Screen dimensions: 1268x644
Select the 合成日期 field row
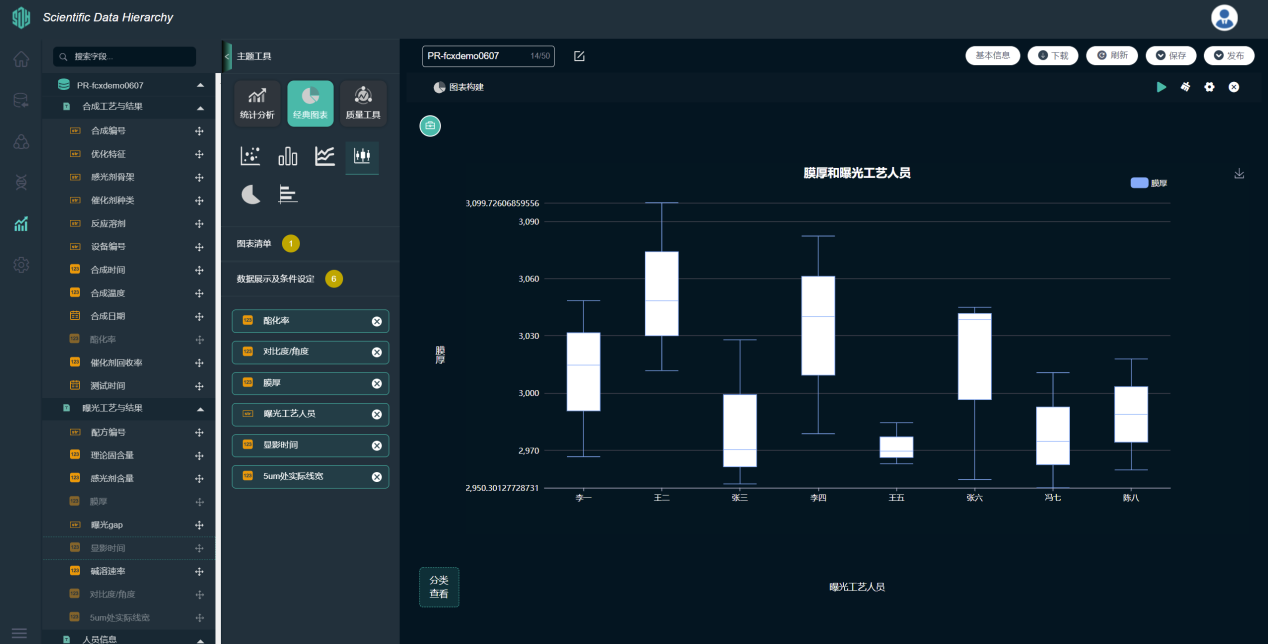coord(129,316)
